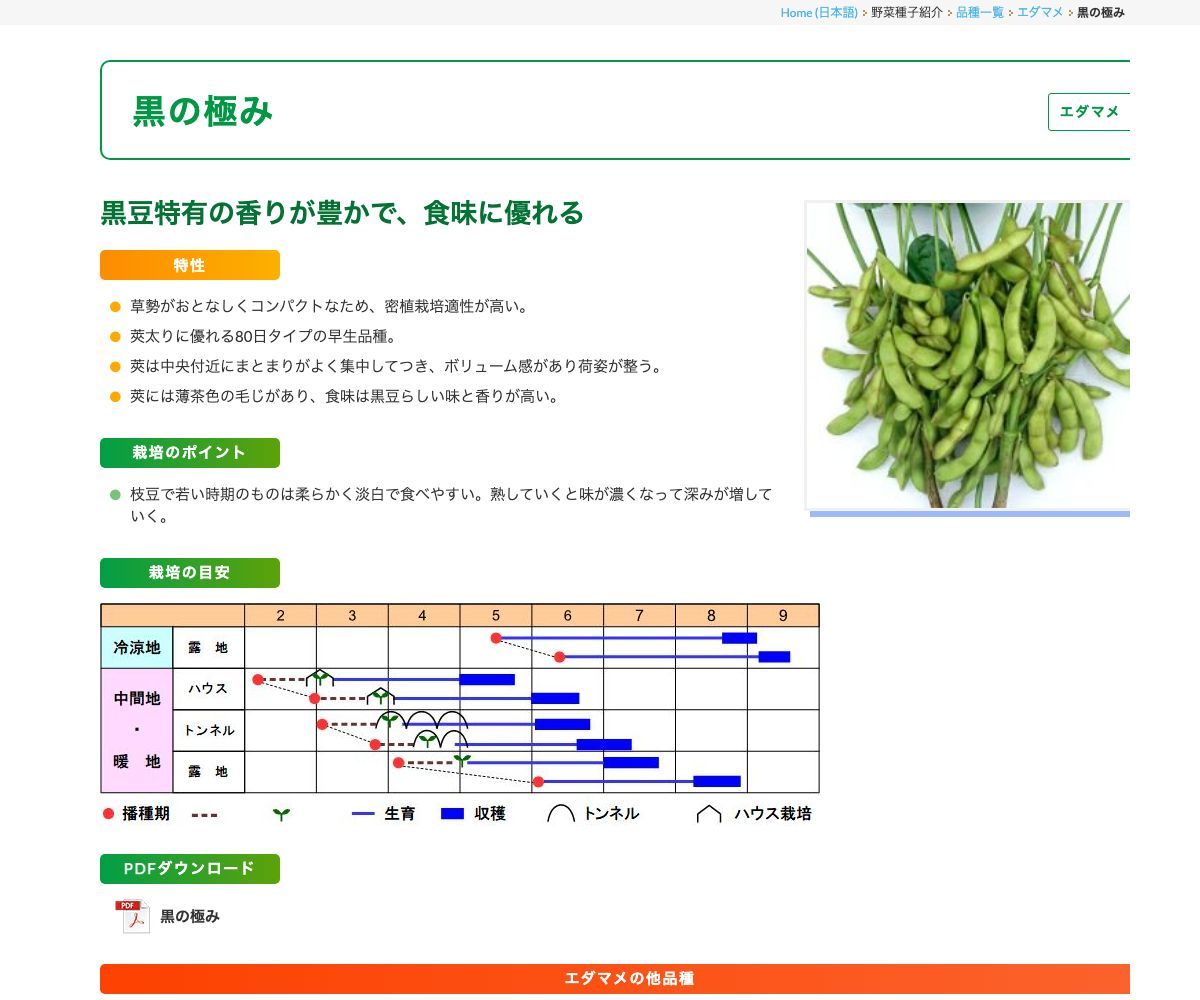The height and width of the screenshot is (1000, 1200).
Task: Download the 黒の極み PDF via text link
Action: pyautogui.click(x=190, y=916)
